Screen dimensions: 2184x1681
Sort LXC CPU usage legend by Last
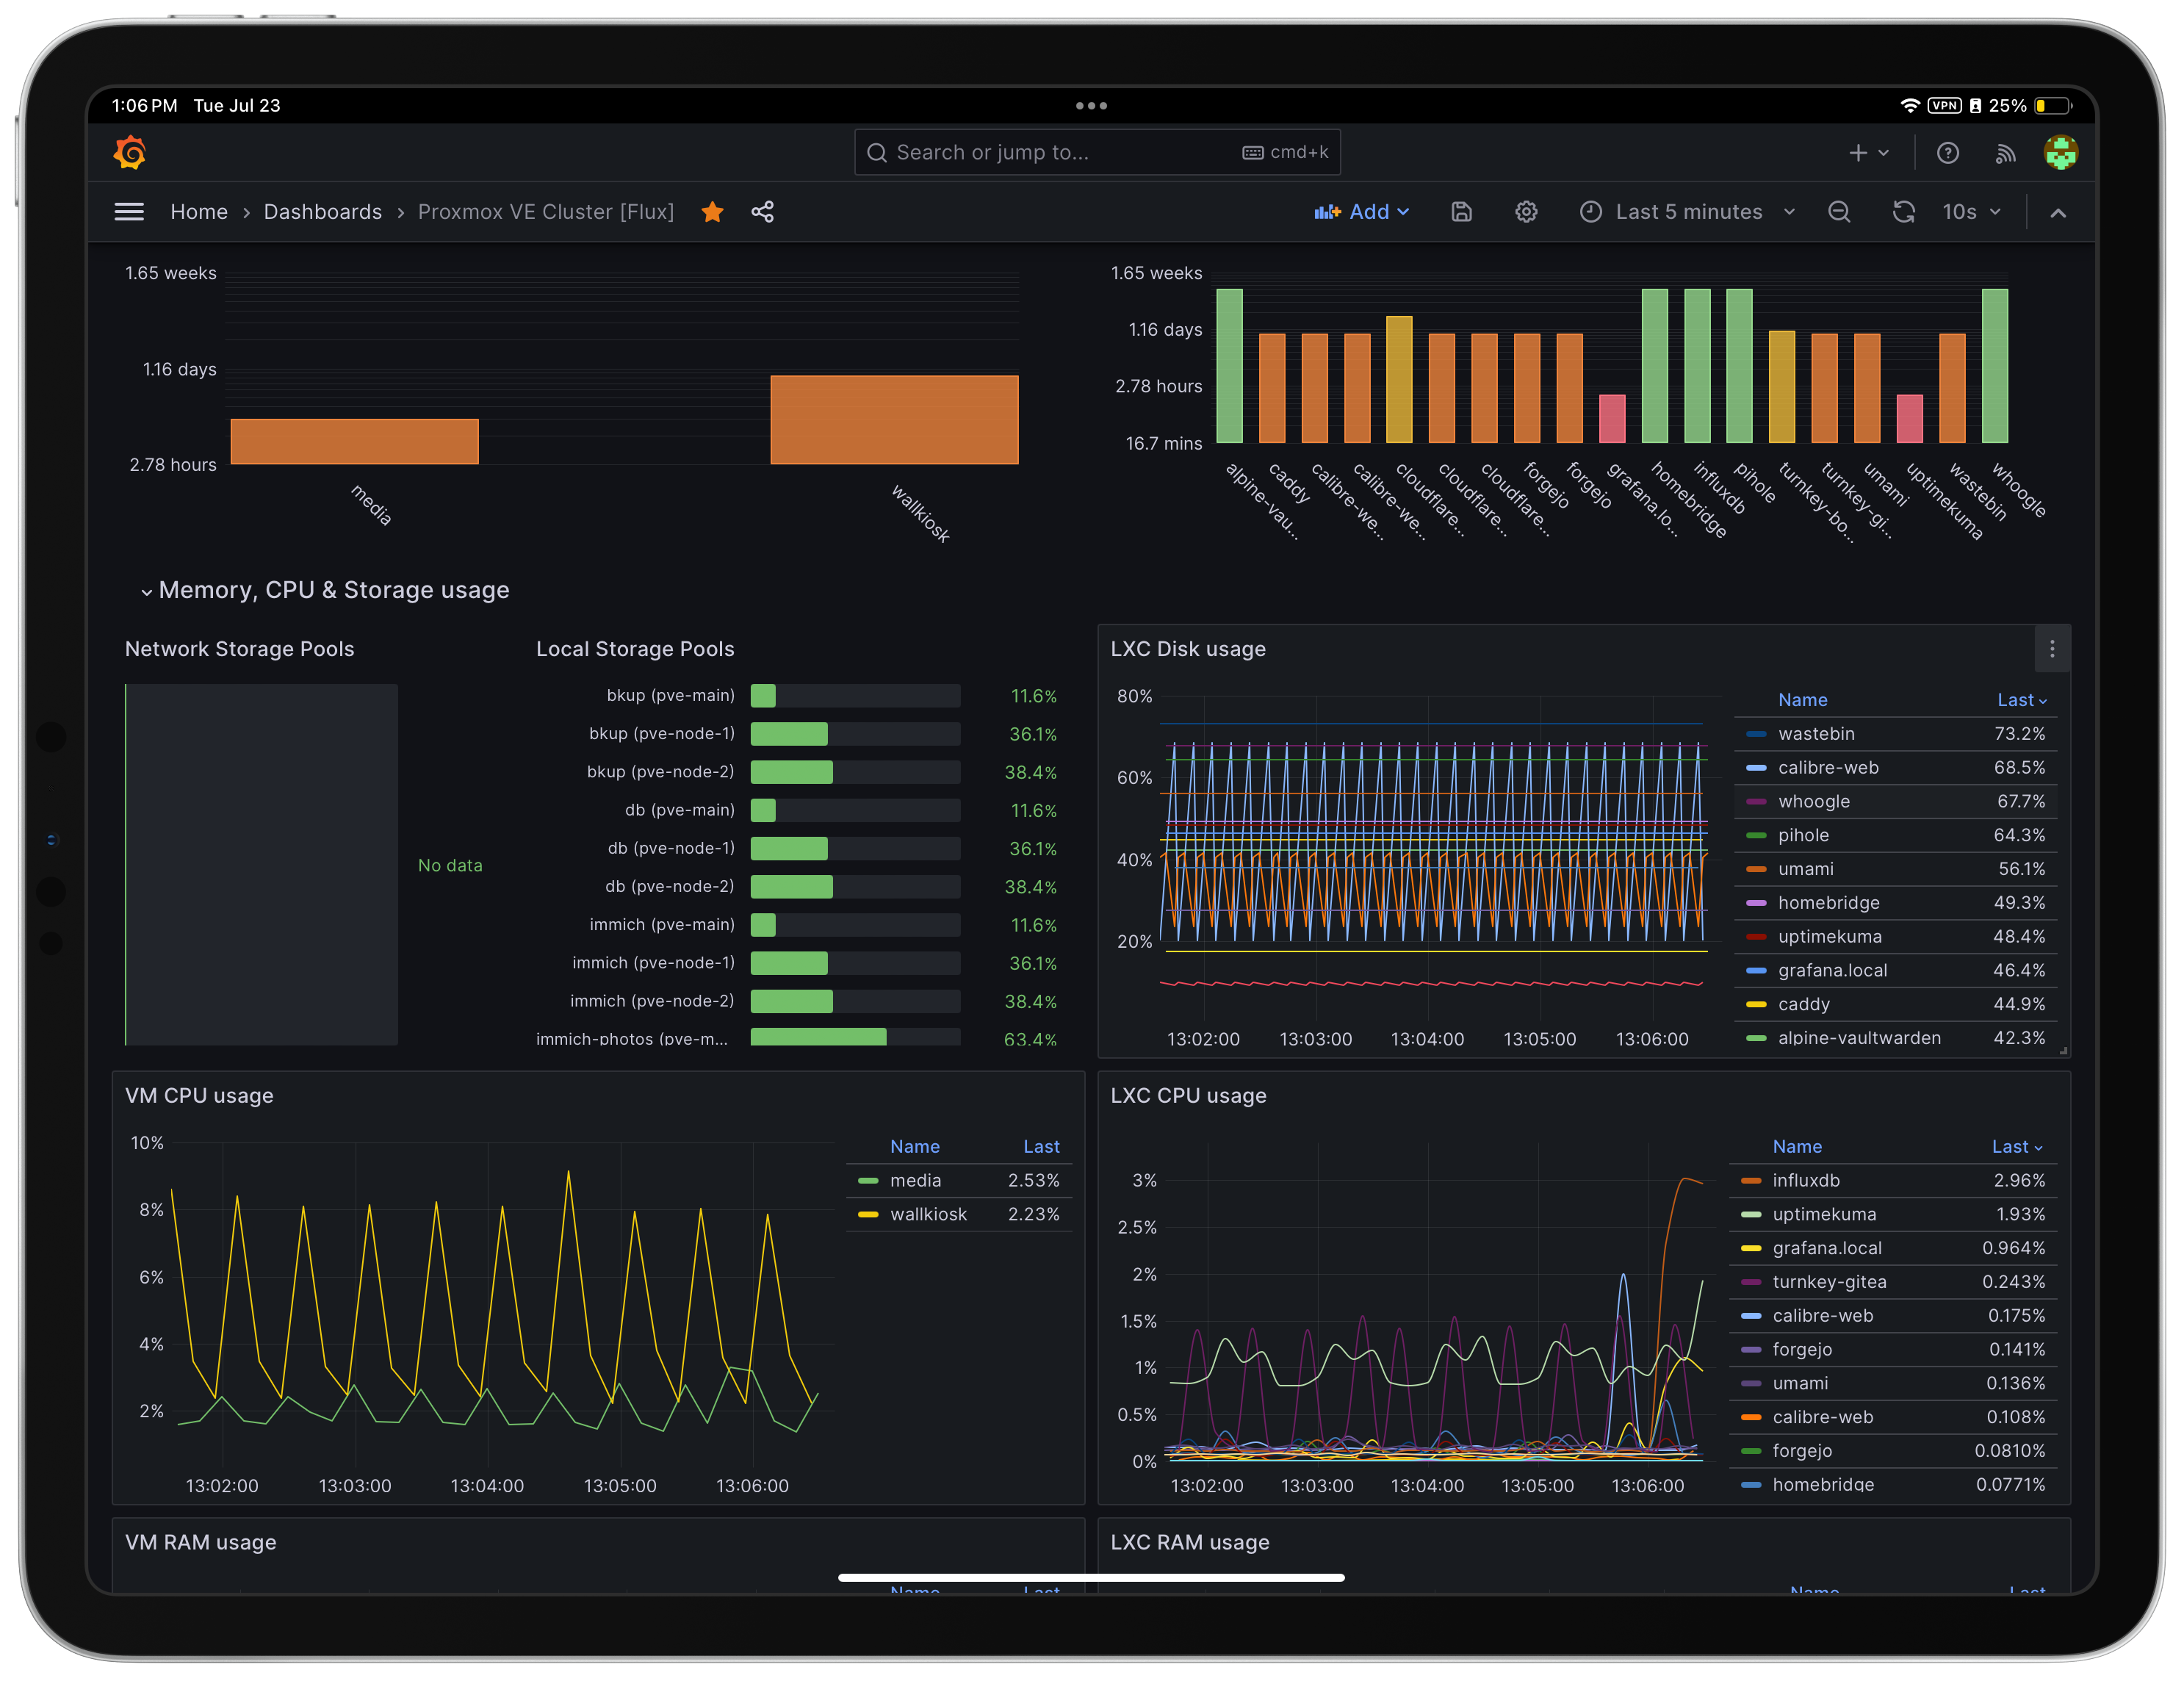2016,1147
